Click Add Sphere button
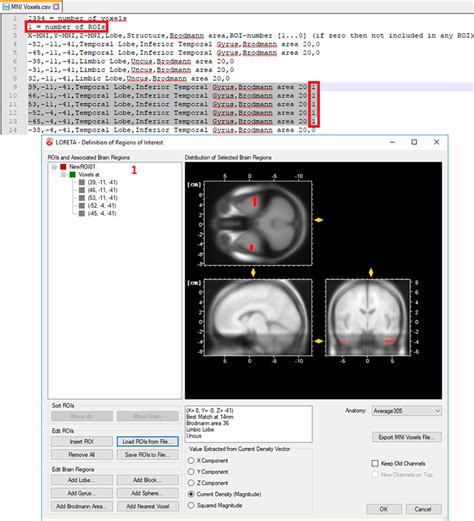This screenshot has width=474, height=521. tap(148, 493)
